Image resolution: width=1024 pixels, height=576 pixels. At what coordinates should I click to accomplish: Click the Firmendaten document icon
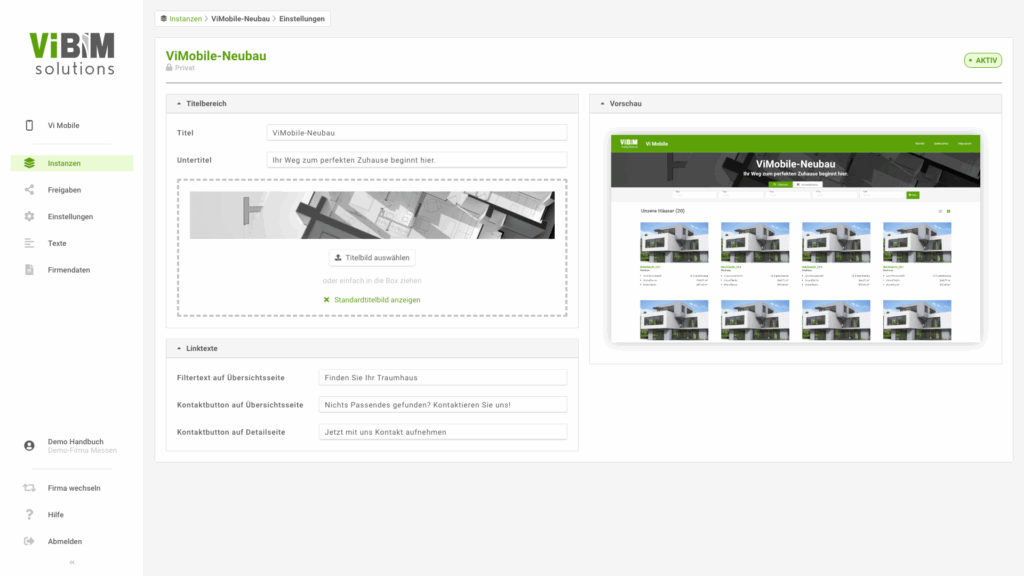click(x=29, y=270)
